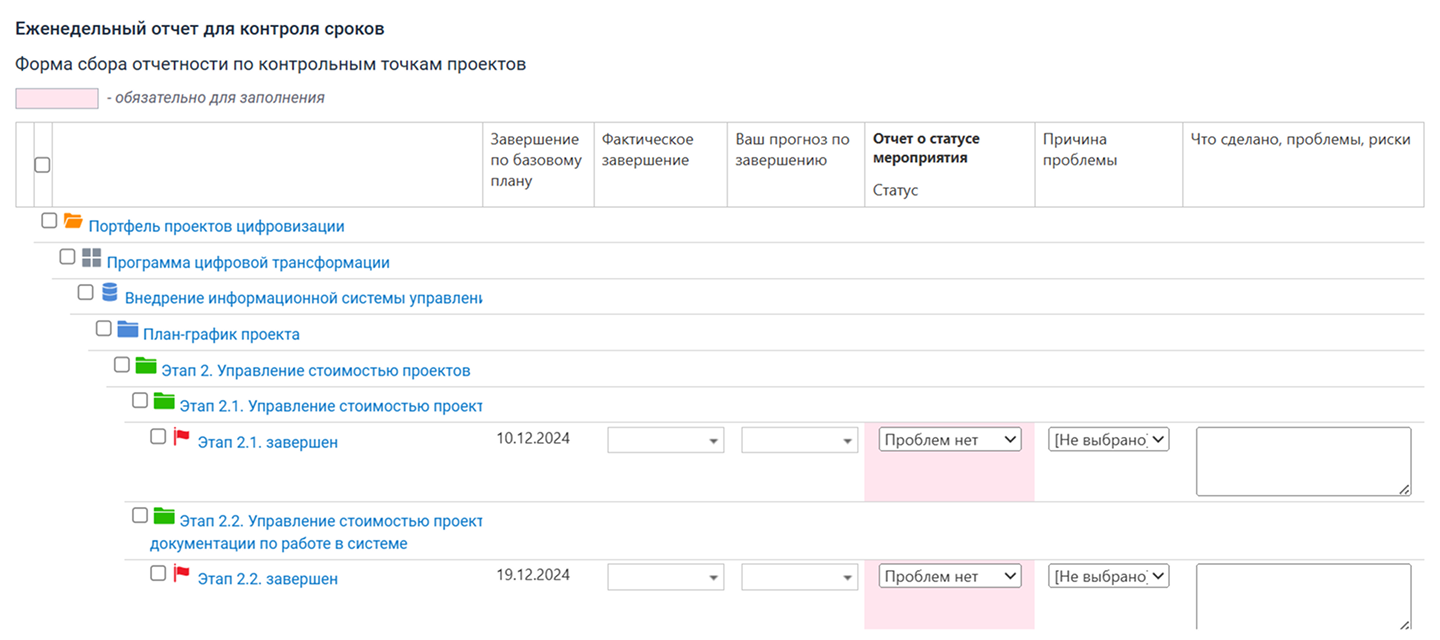Image resolution: width=1440 pixels, height=640 pixels.
Task: Click the grid icon beside Программа цифровой трансформации
Action: pyautogui.click(x=91, y=258)
